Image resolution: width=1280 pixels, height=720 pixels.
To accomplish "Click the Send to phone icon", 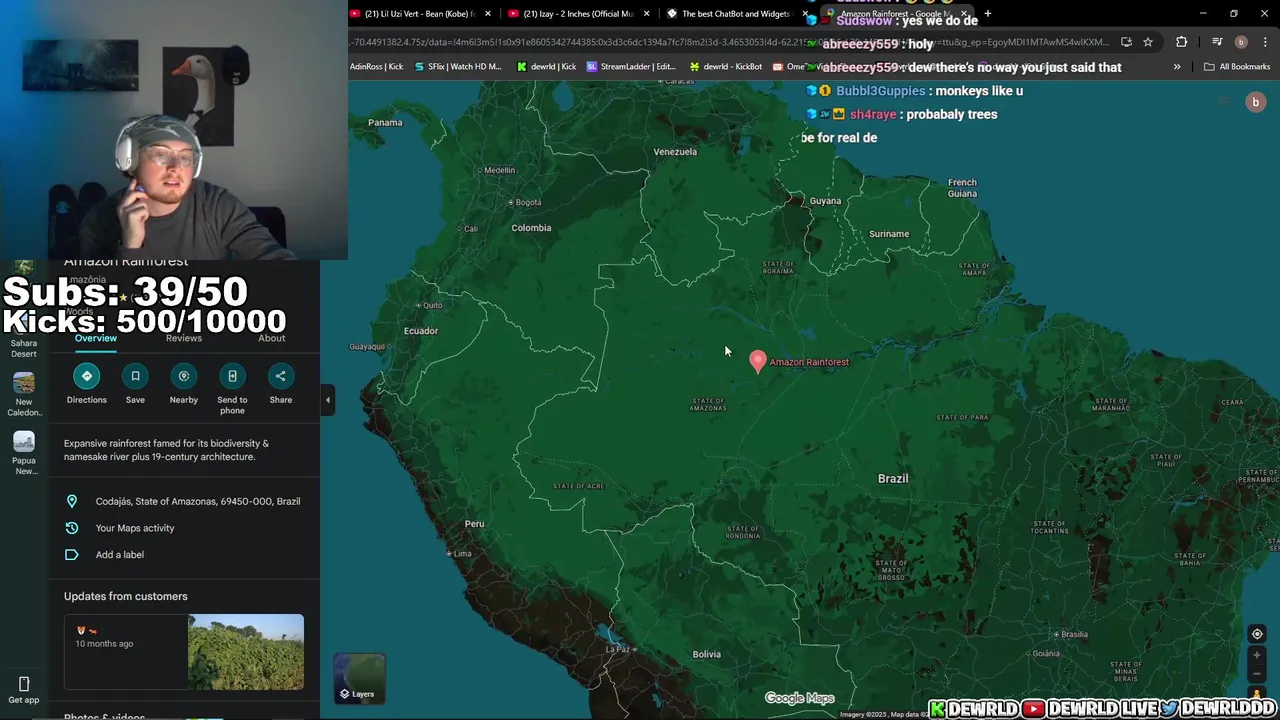I will (x=232, y=376).
